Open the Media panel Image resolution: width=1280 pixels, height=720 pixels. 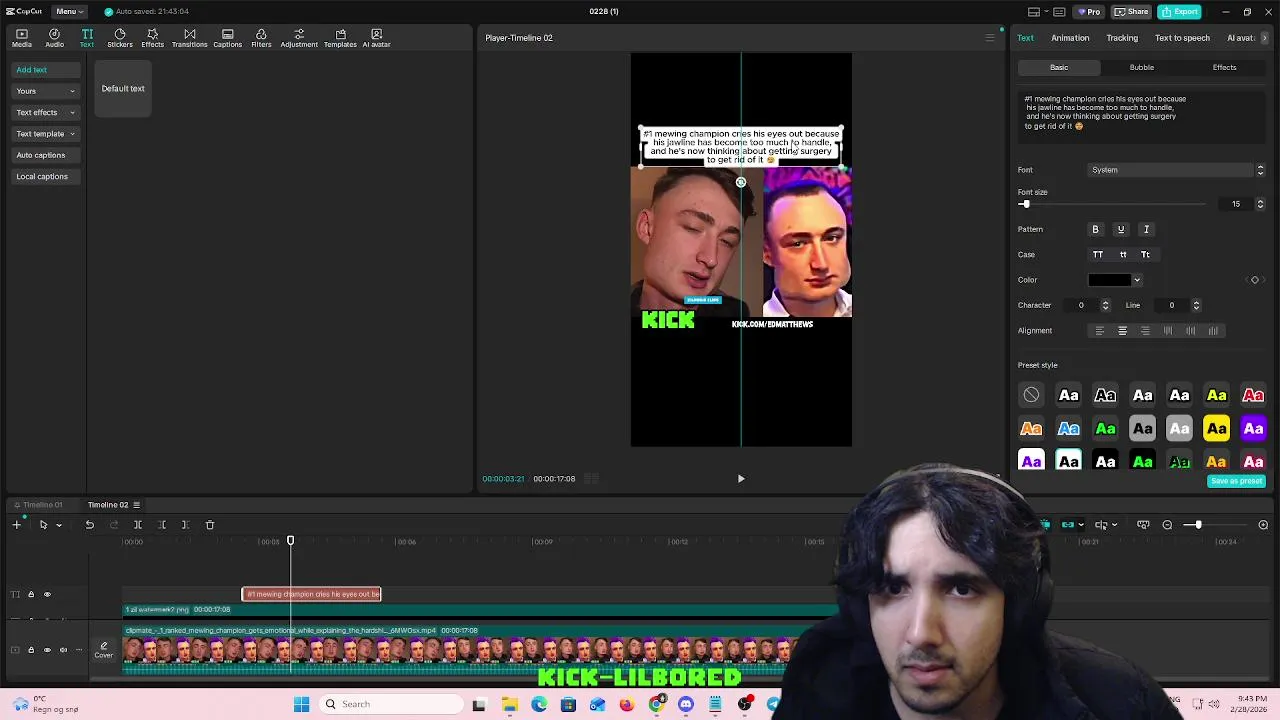click(x=22, y=38)
